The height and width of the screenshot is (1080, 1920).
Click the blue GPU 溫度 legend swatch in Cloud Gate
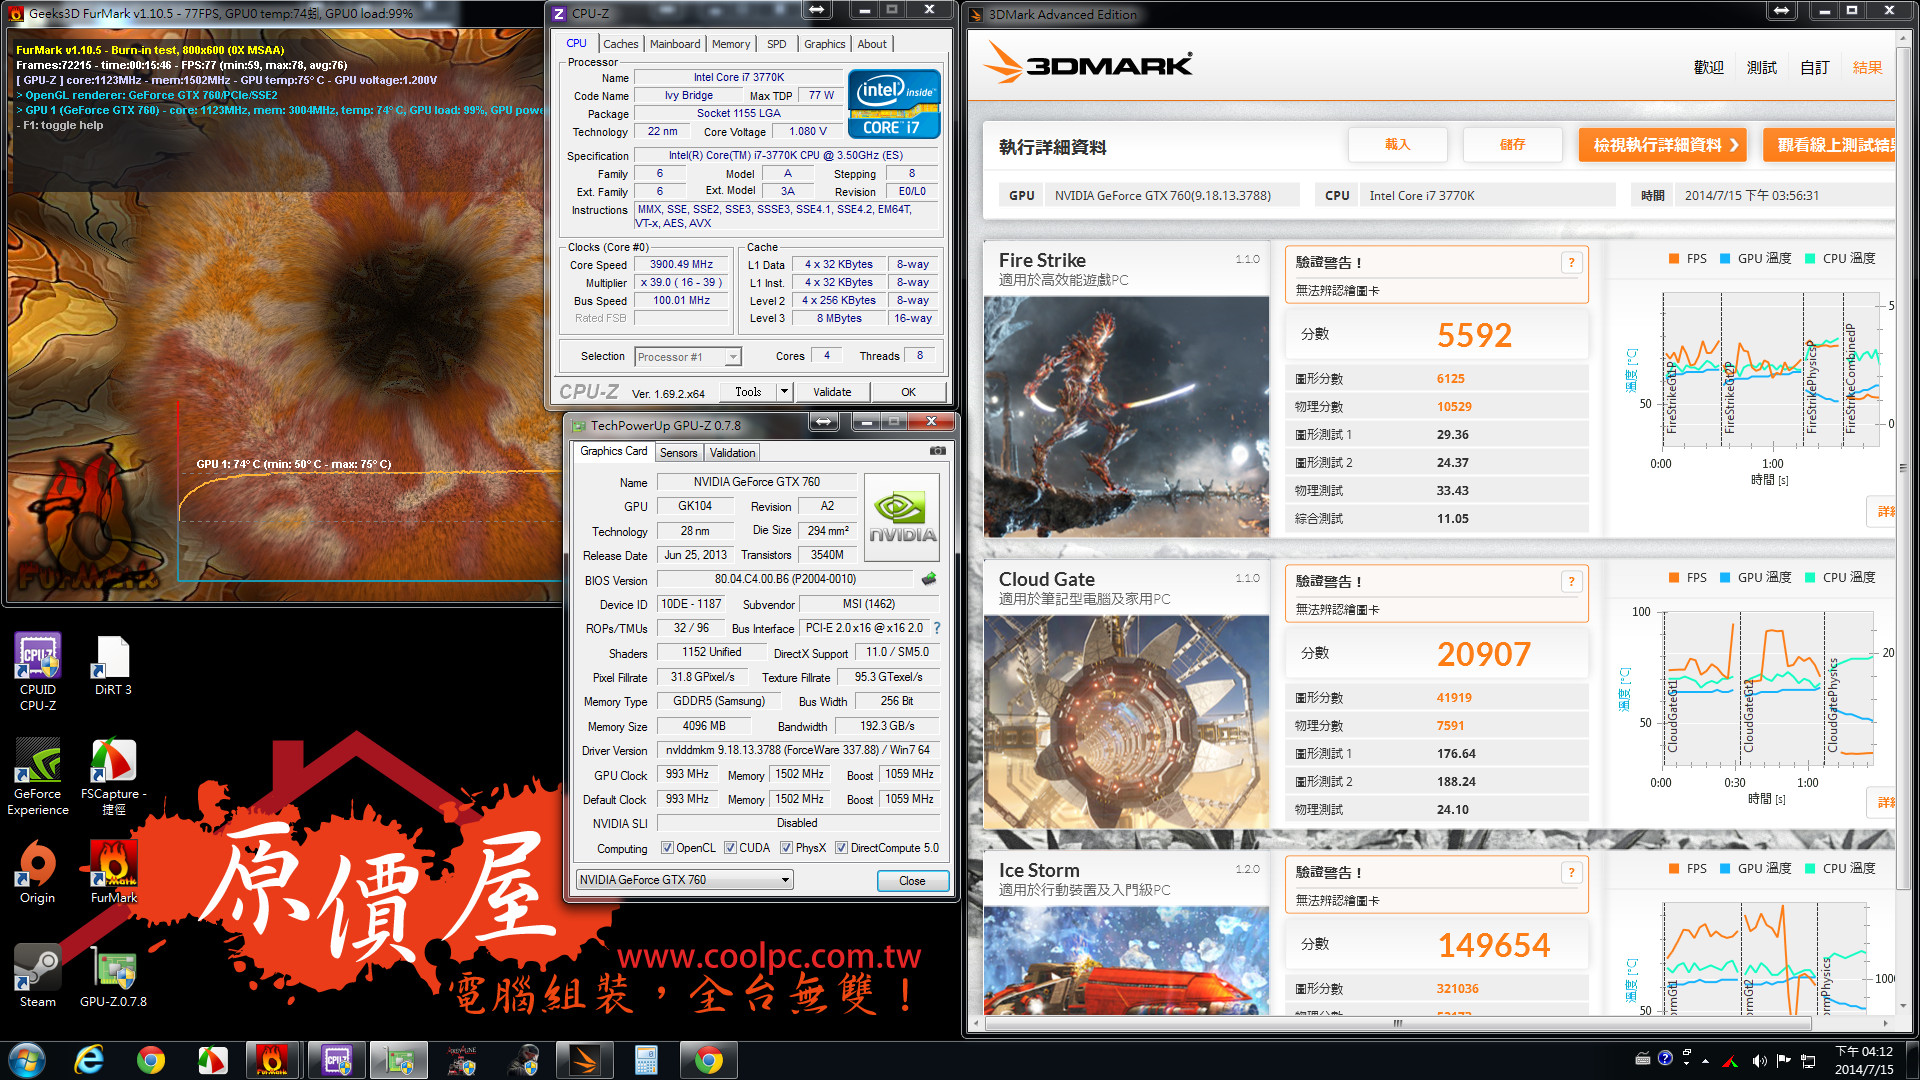click(x=1725, y=578)
